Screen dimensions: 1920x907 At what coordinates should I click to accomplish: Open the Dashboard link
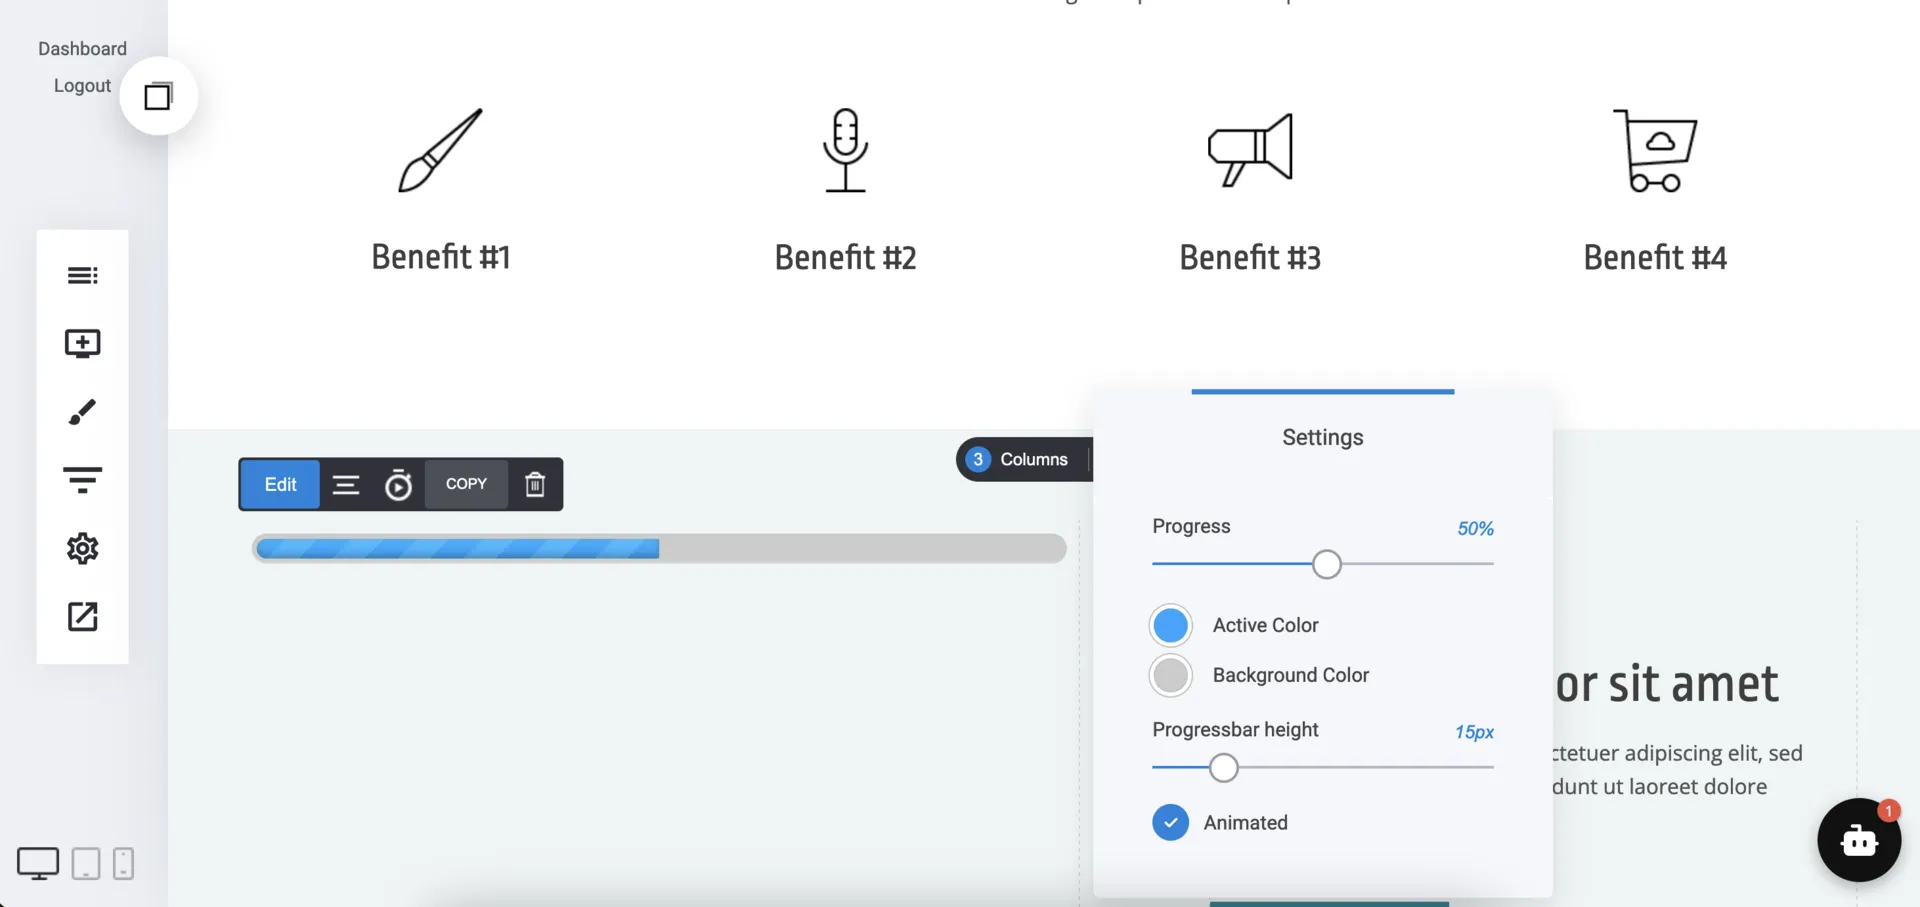coord(82,49)
